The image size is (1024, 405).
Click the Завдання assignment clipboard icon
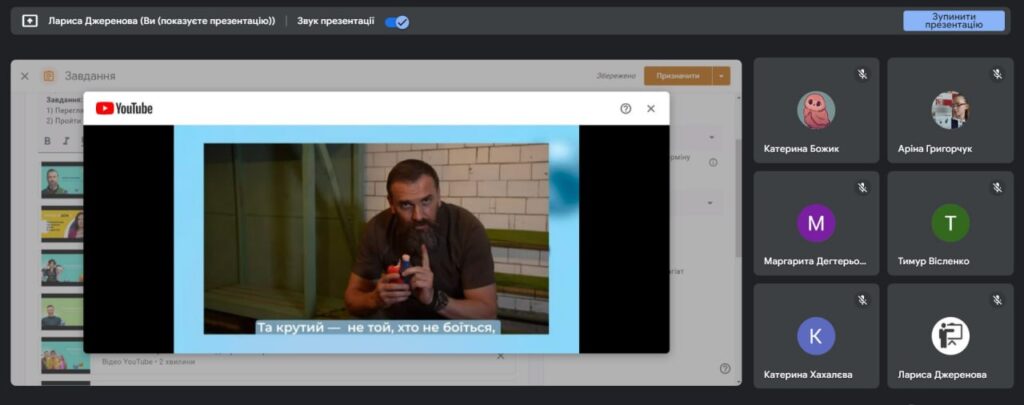49,76
